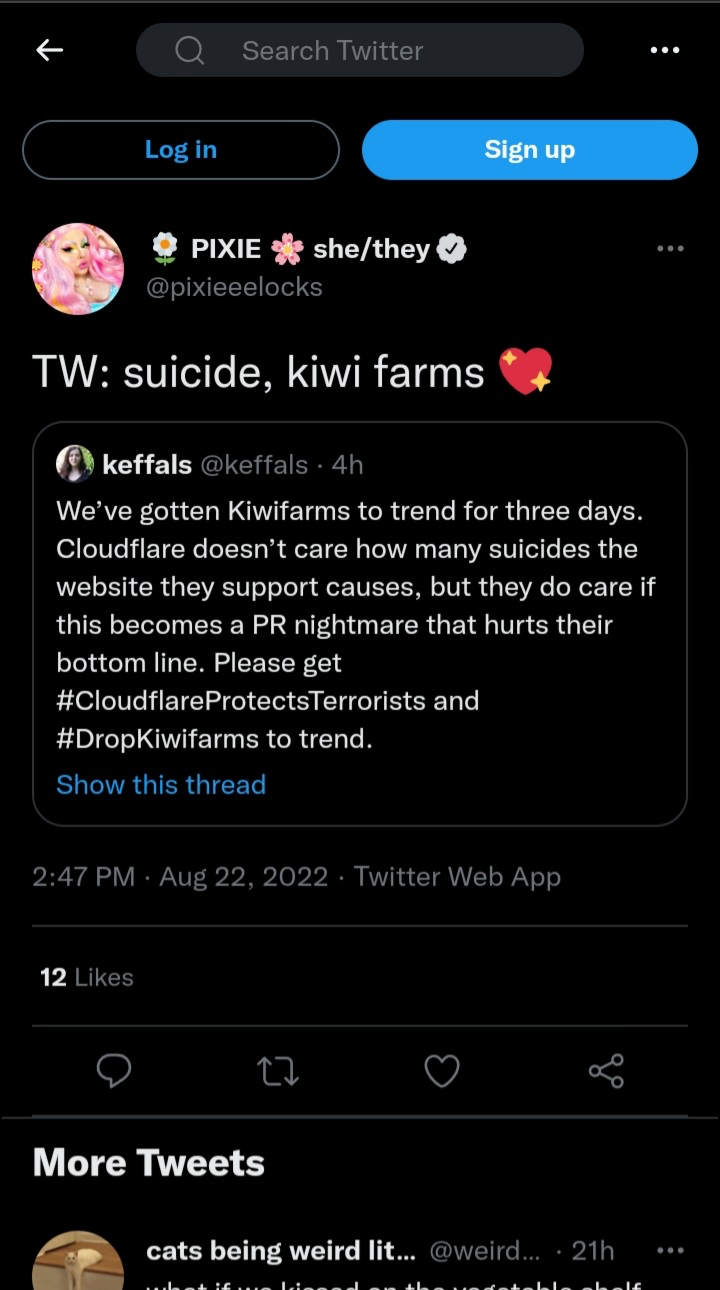Open more options on PIXIE's tweet

coord(670,249)
